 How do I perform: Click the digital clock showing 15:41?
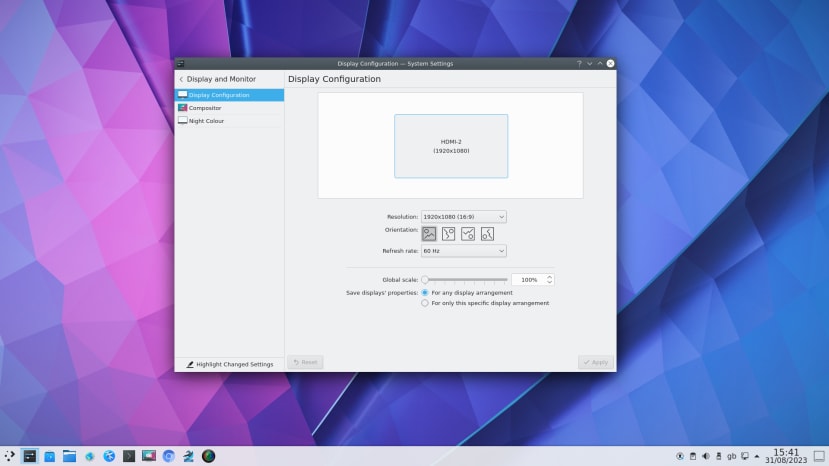point(786,452)
